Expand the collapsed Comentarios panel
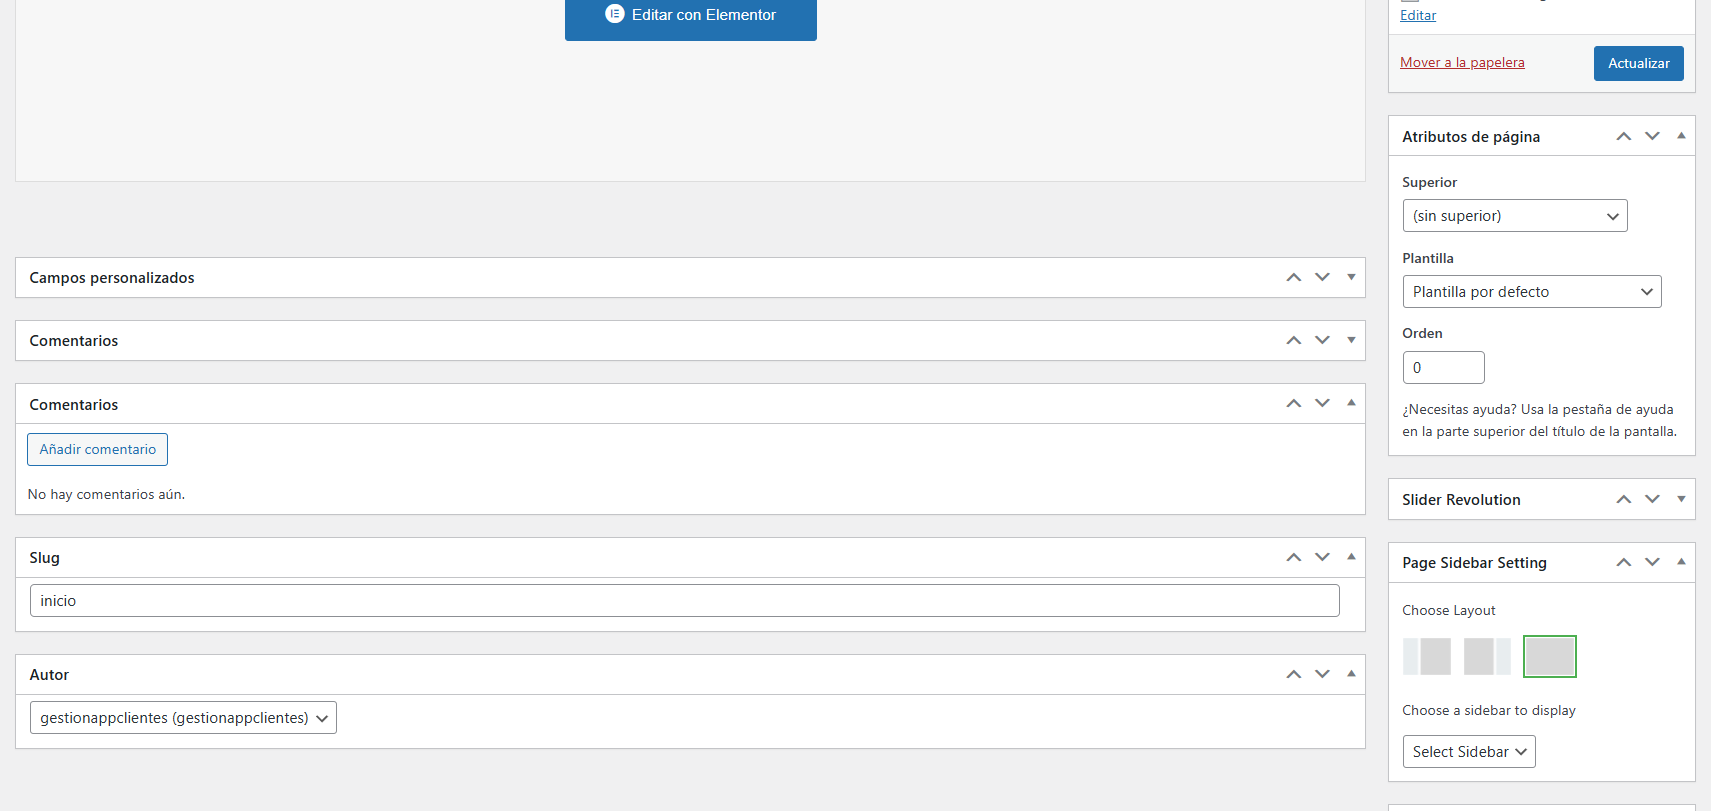 point(1351,340)
